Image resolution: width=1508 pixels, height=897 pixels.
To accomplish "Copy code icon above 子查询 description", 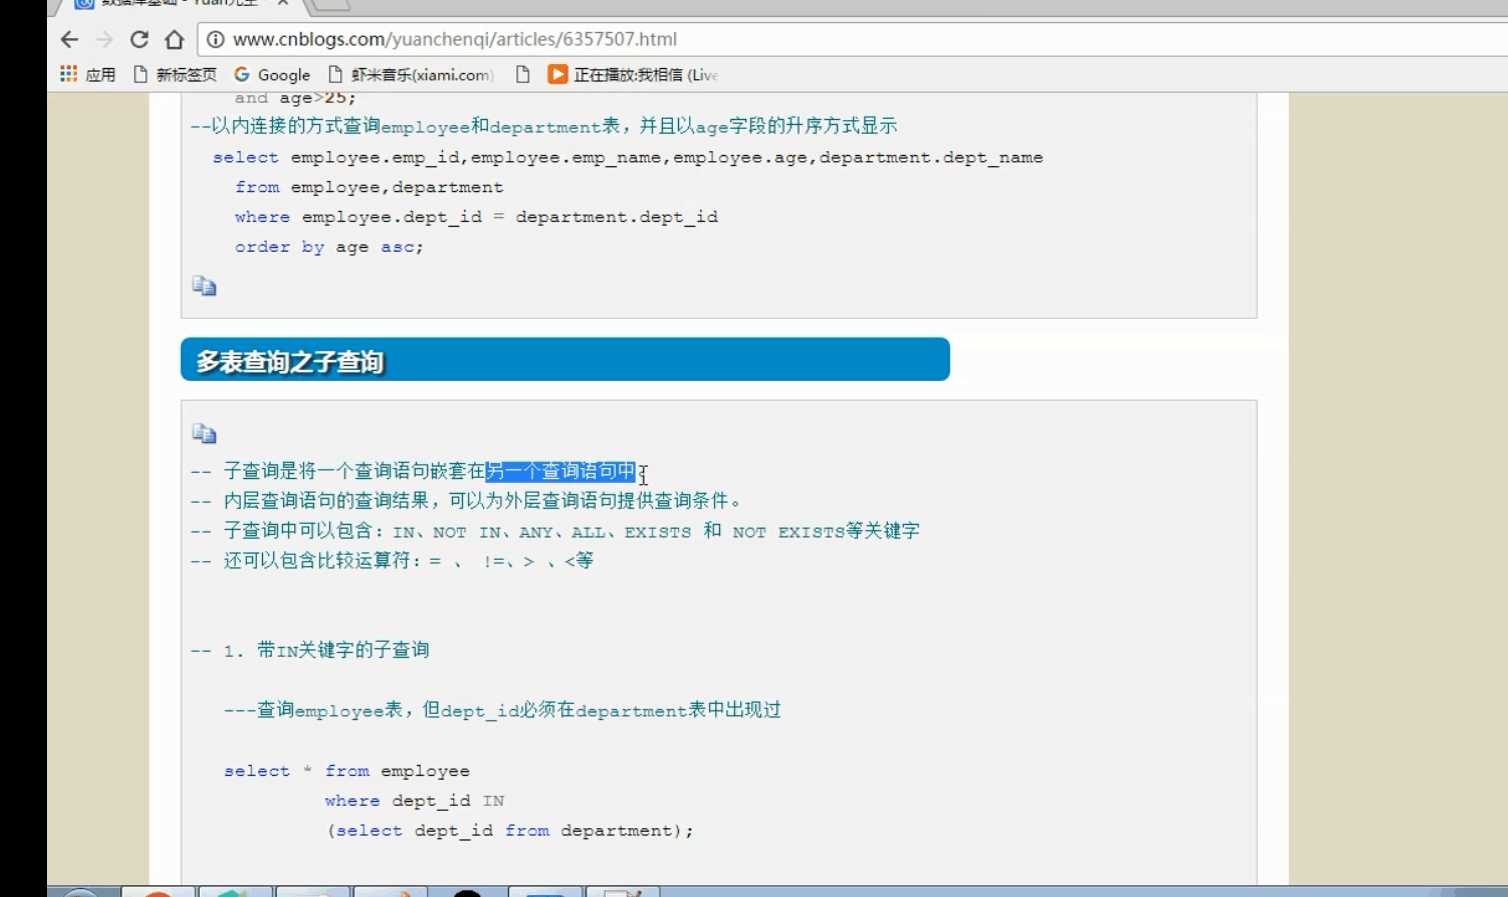I will pyautogui.click(x=204, y=433).
